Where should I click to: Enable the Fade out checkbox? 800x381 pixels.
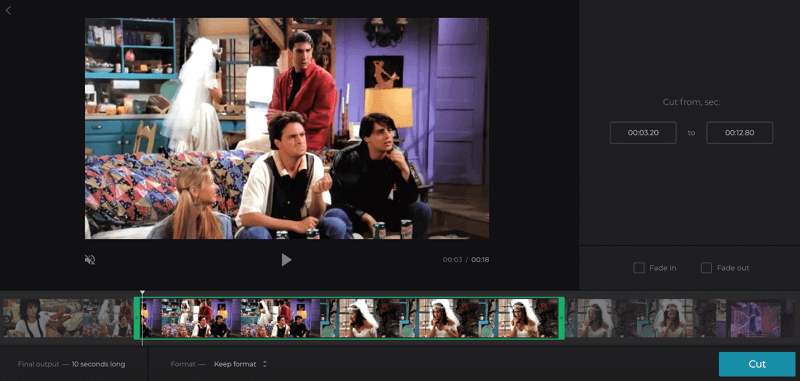(x=706, y=268)
